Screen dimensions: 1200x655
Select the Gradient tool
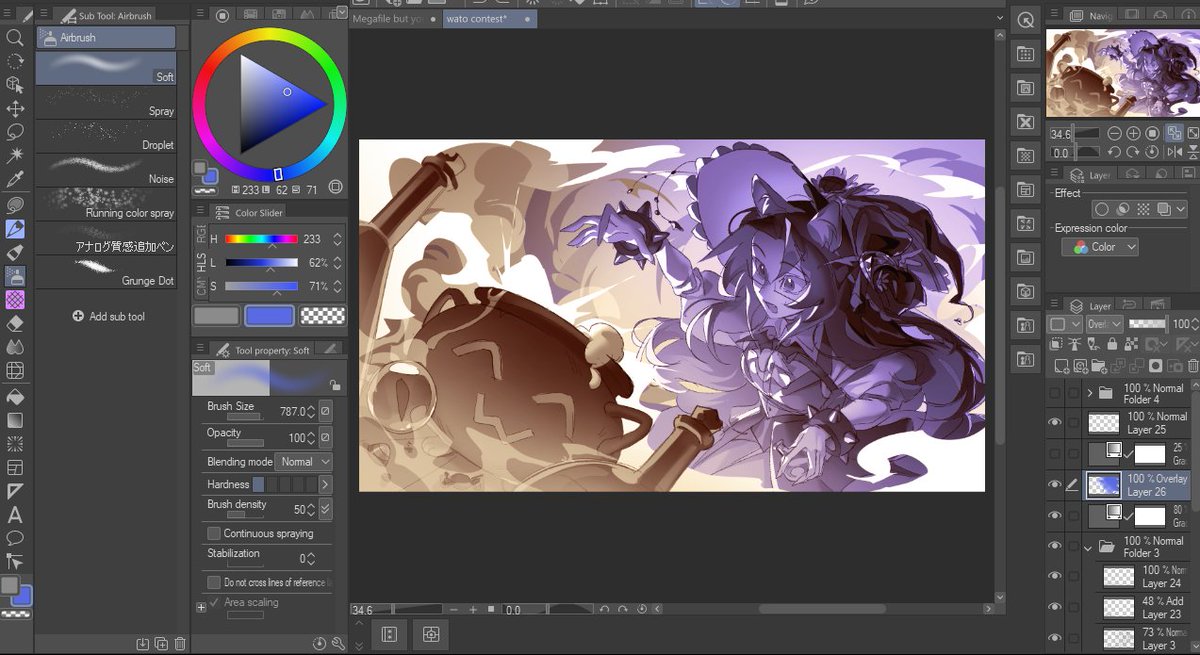(15, 420)
